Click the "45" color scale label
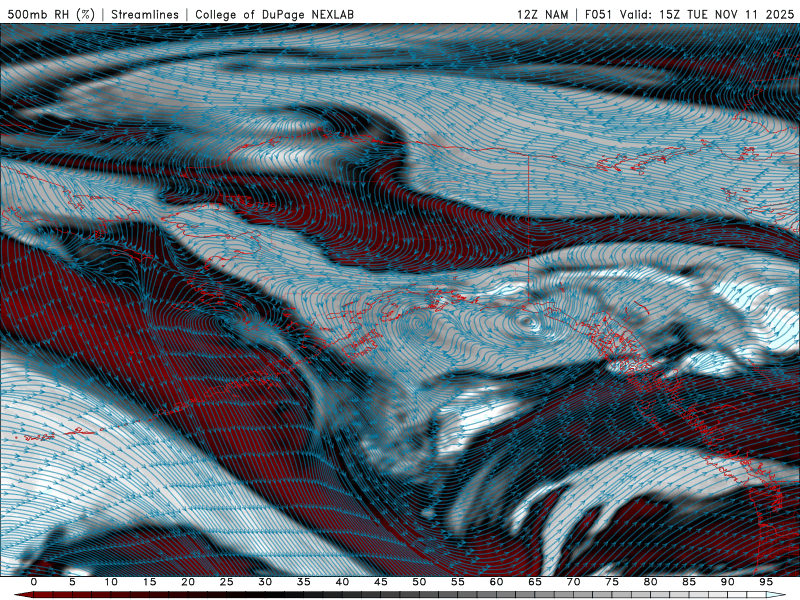The height and width of the screenshot is (600, 800). [x=381, y=582]
